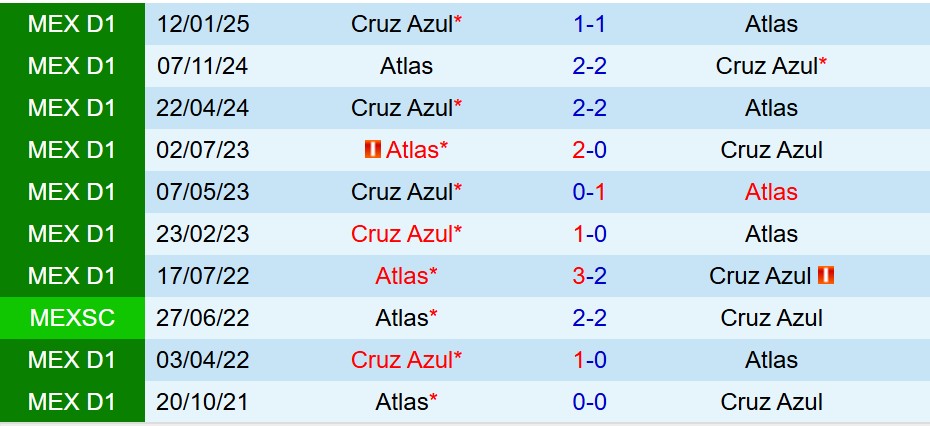This screenshot has width=930, height=426.
Task: Select the 0-1 score on 07/05/23
Action: click(589, 192)
